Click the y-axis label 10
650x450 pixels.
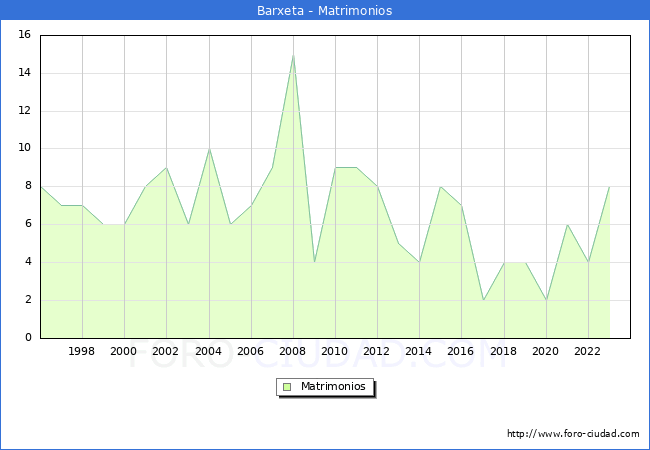(25, 148)
